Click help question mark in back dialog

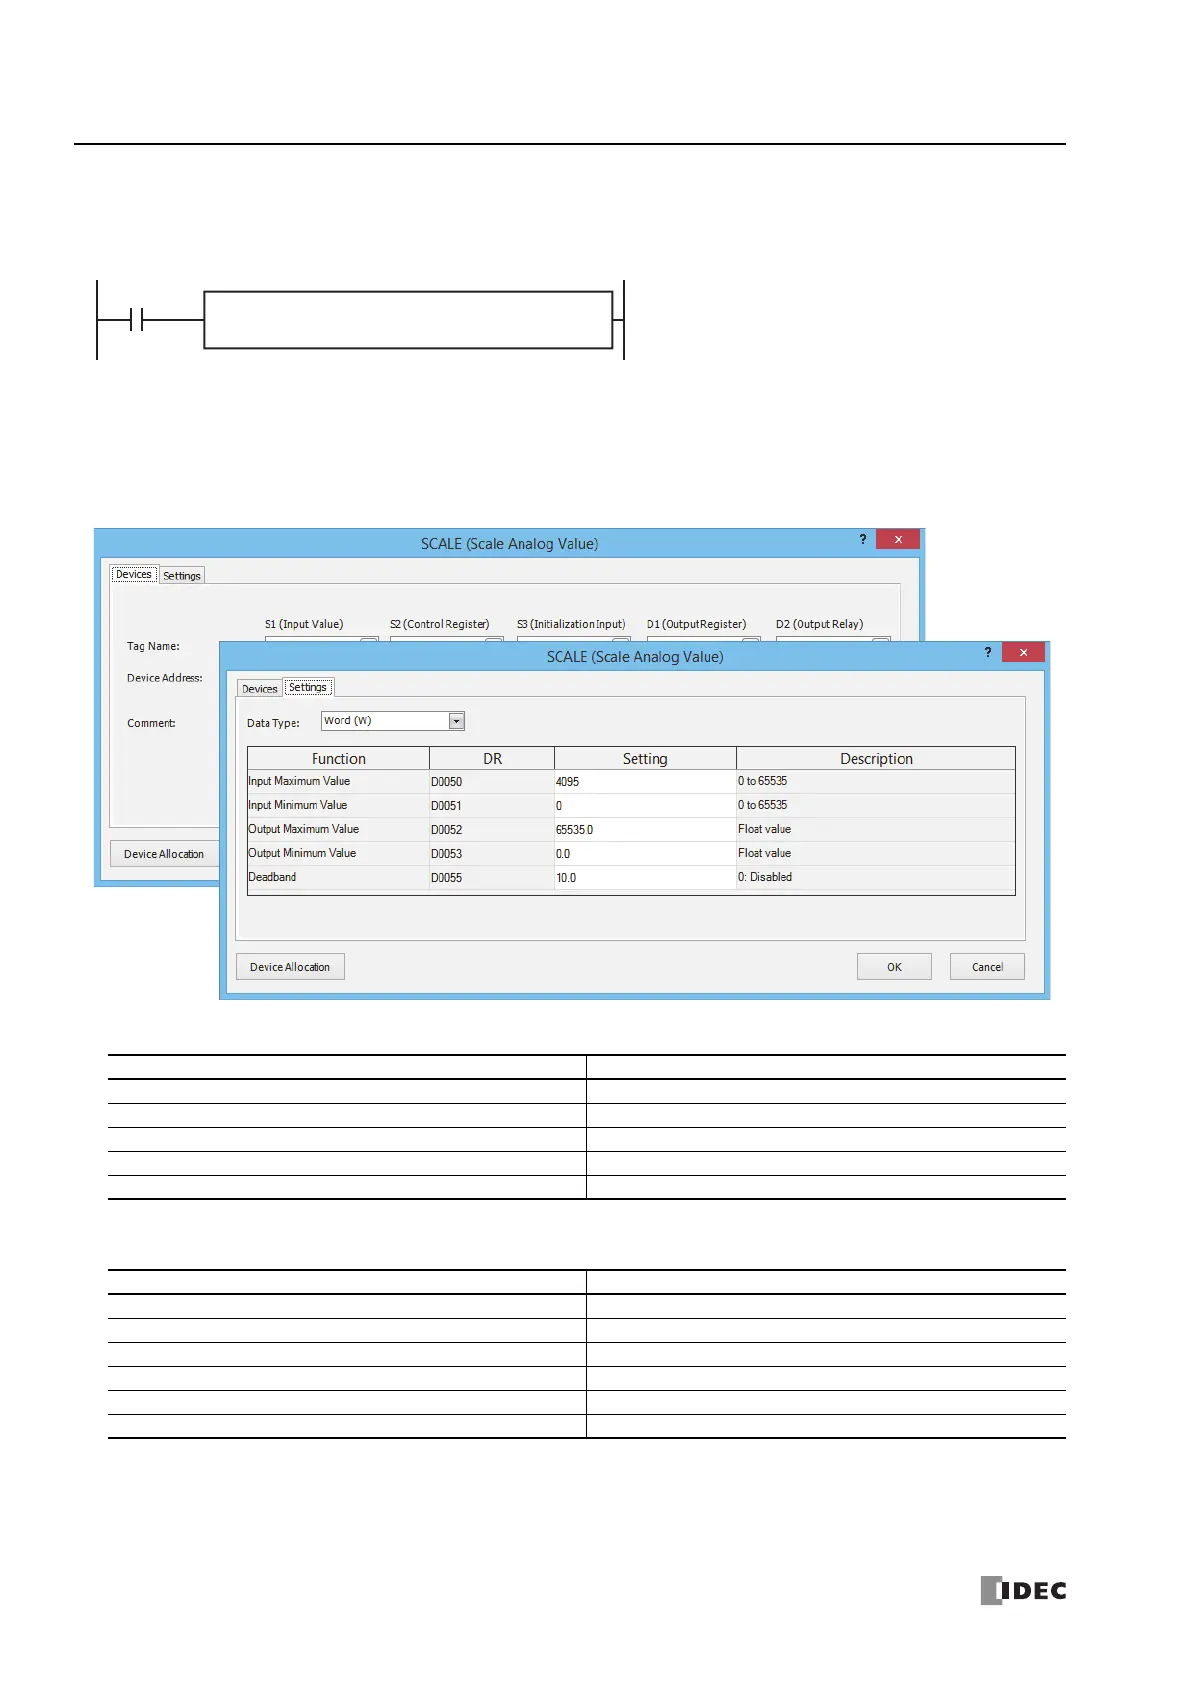coord(863,539)
